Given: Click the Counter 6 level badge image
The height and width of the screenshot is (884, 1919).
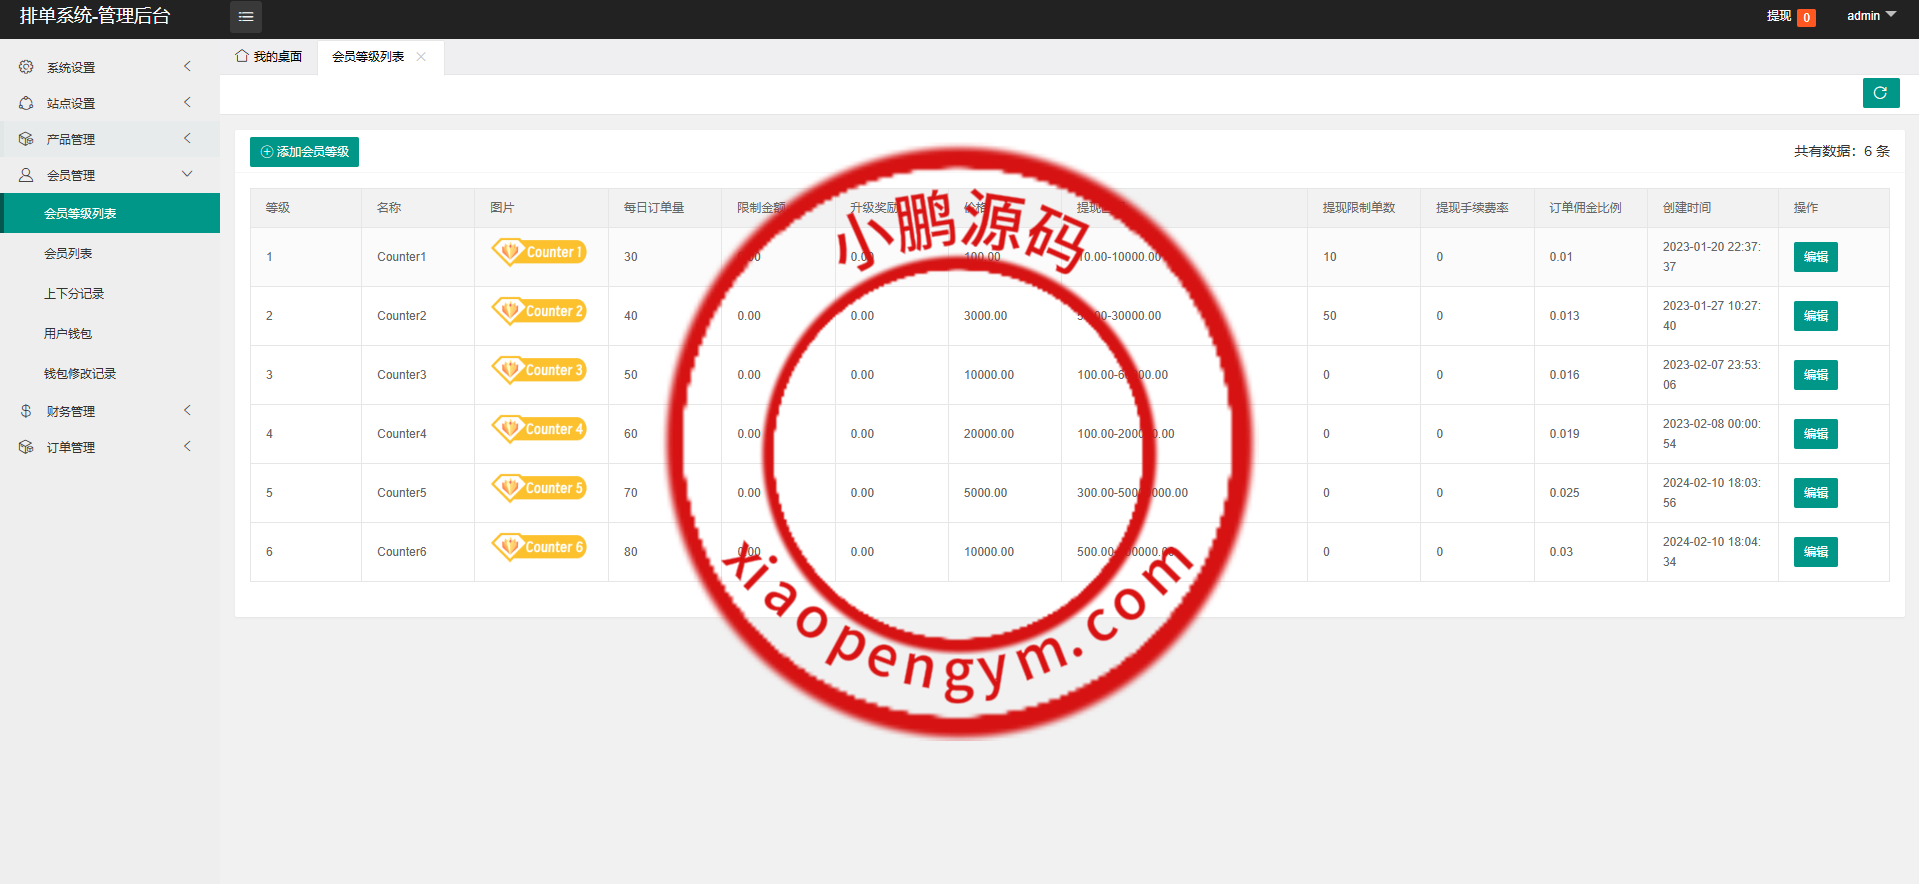Looking at the screenshot, I should pyautogui.click(x=539, y=547).
